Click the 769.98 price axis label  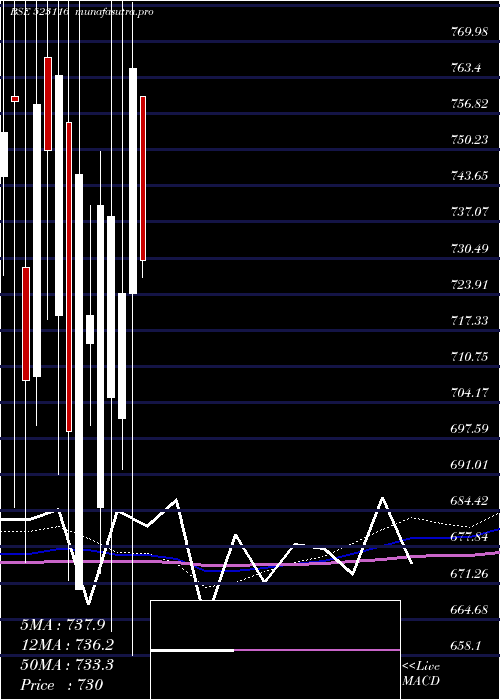point(469,32)
